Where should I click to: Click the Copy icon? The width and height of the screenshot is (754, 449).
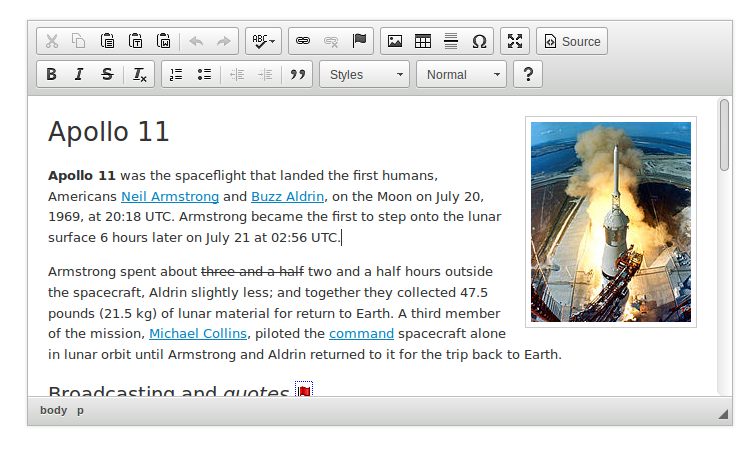click(79, 41)
